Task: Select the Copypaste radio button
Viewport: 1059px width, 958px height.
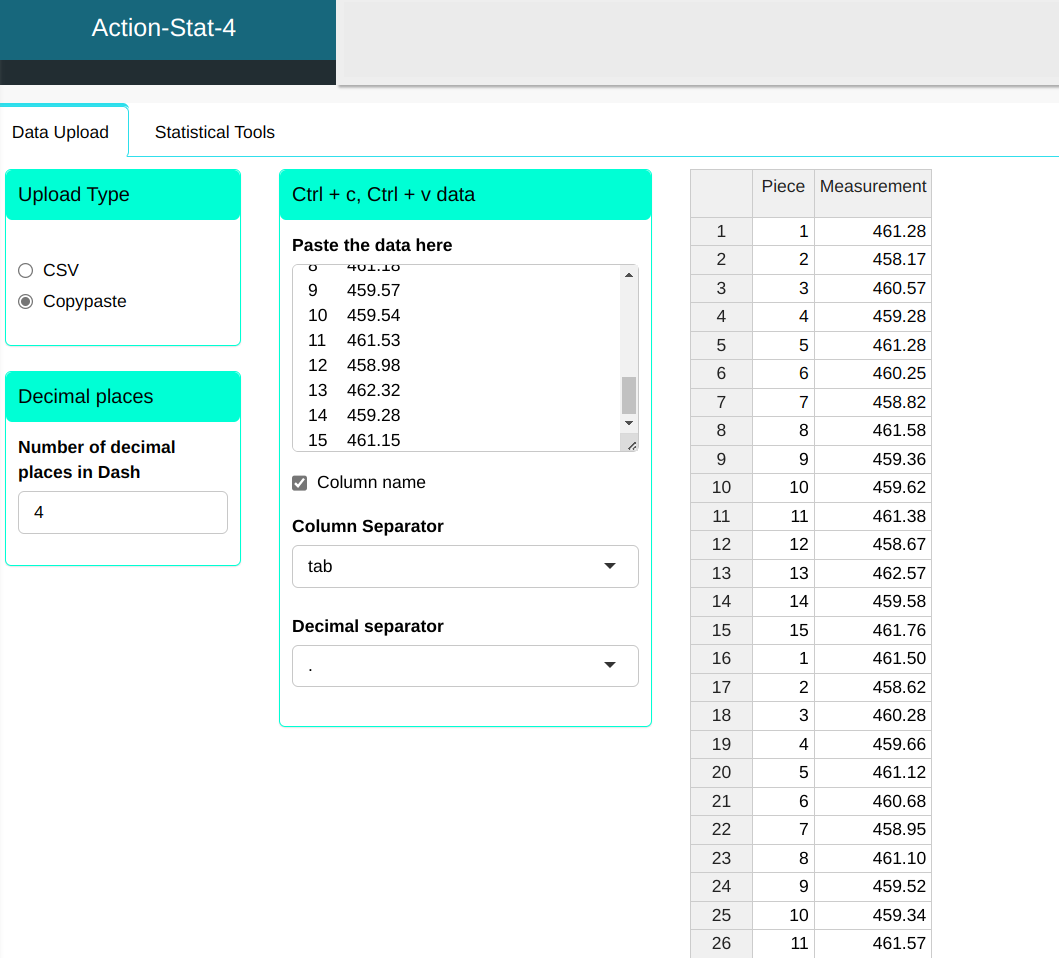Action: (x=26, y=301)
